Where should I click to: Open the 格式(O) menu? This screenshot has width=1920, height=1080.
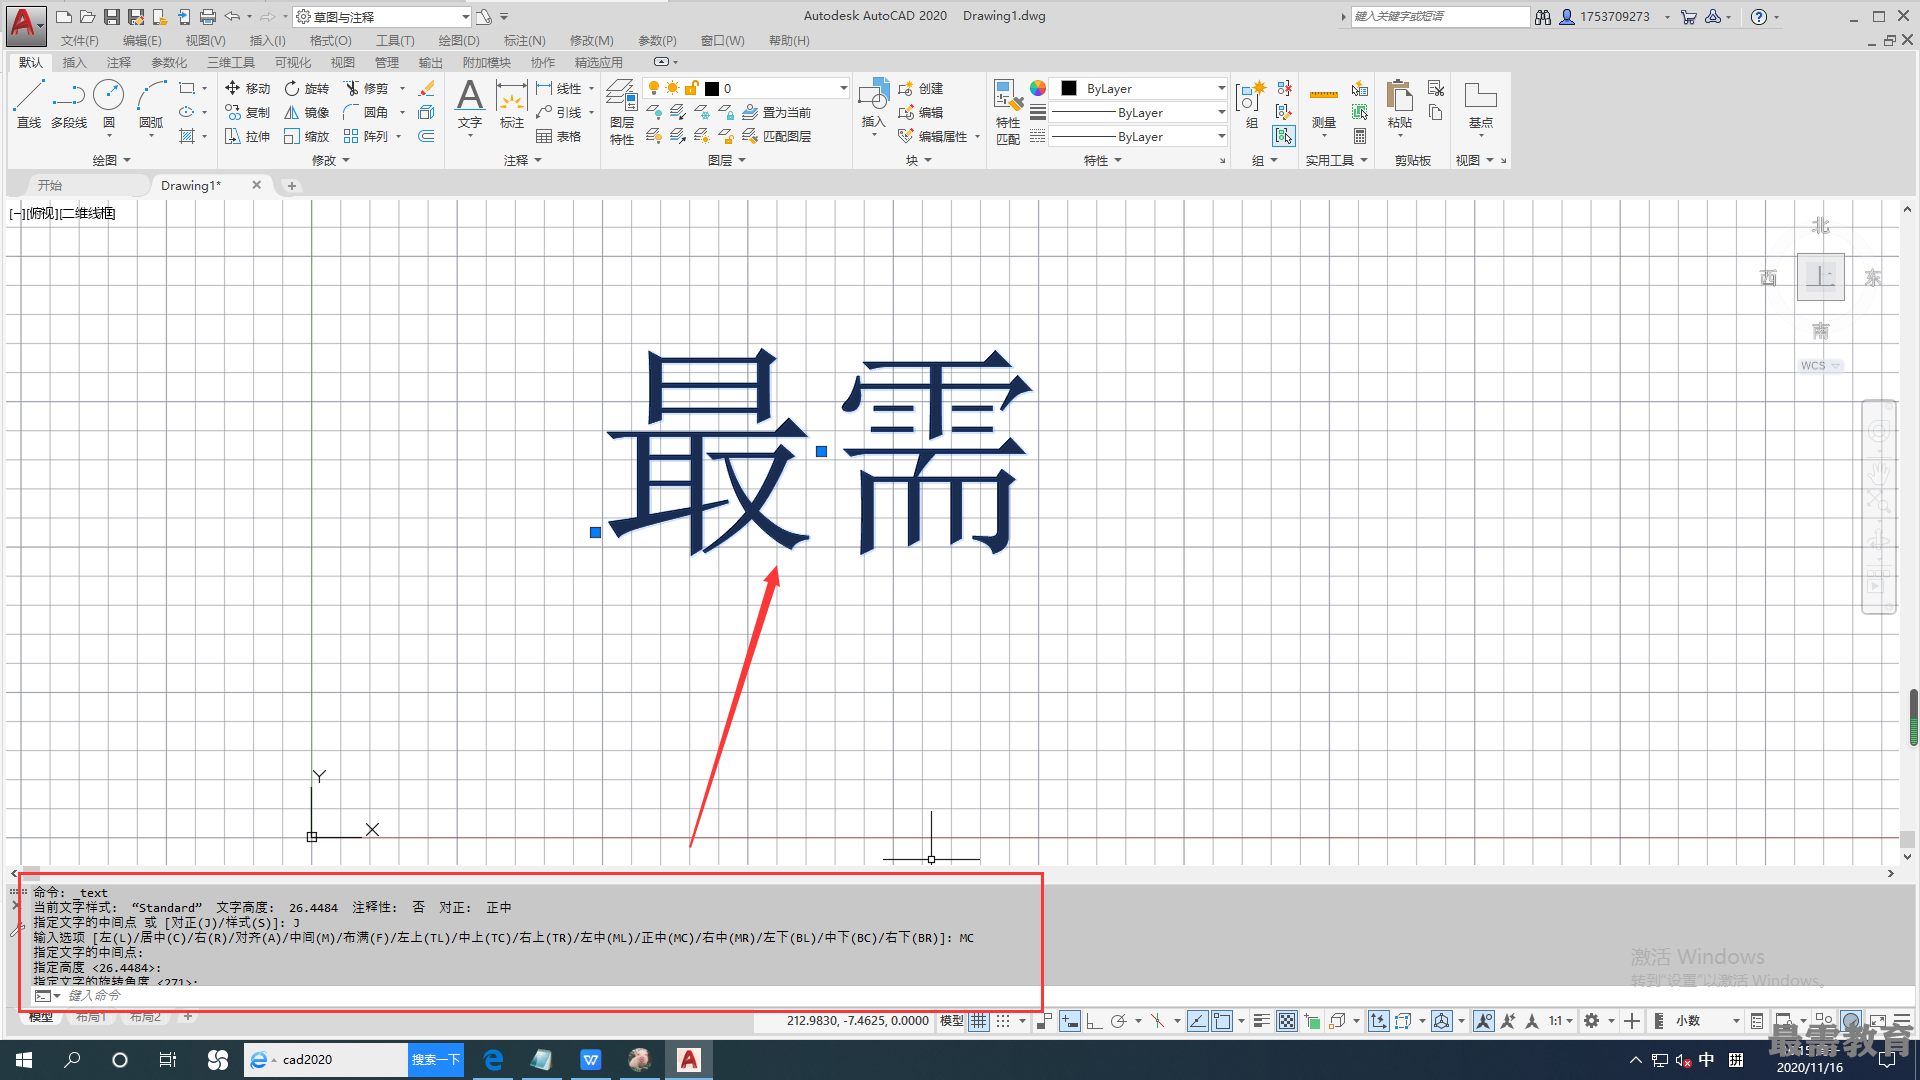click(x=330, y=41)
